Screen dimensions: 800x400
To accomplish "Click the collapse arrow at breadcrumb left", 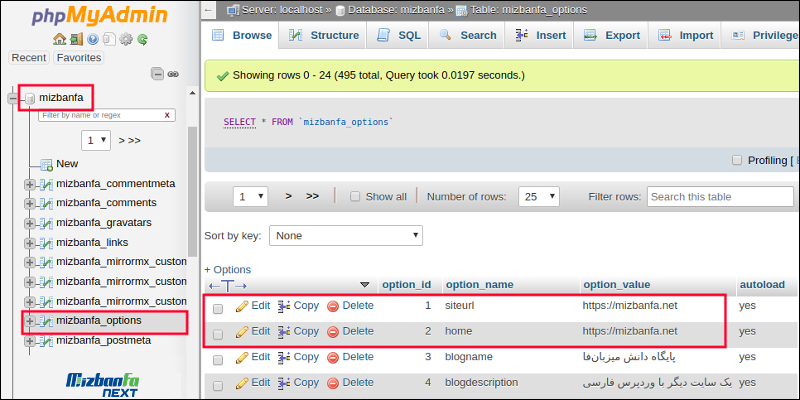I will [208, 10].
